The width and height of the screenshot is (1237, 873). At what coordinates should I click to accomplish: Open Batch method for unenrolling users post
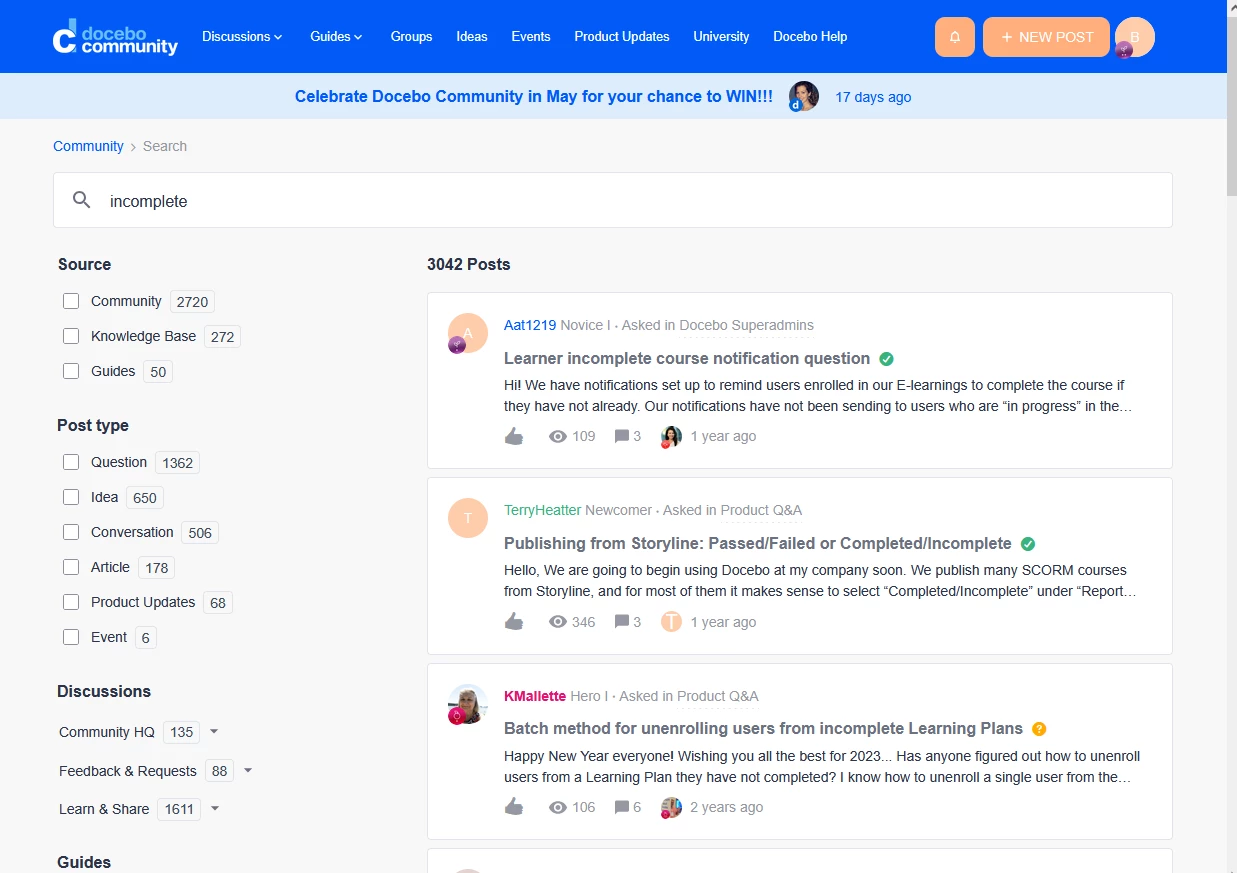click(764, 729)
